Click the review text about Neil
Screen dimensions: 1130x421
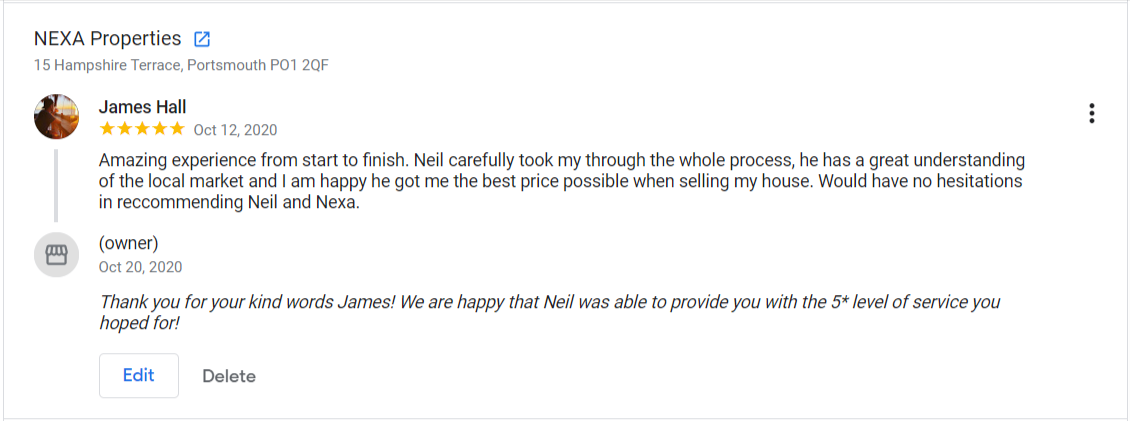[x=560, y=181]
